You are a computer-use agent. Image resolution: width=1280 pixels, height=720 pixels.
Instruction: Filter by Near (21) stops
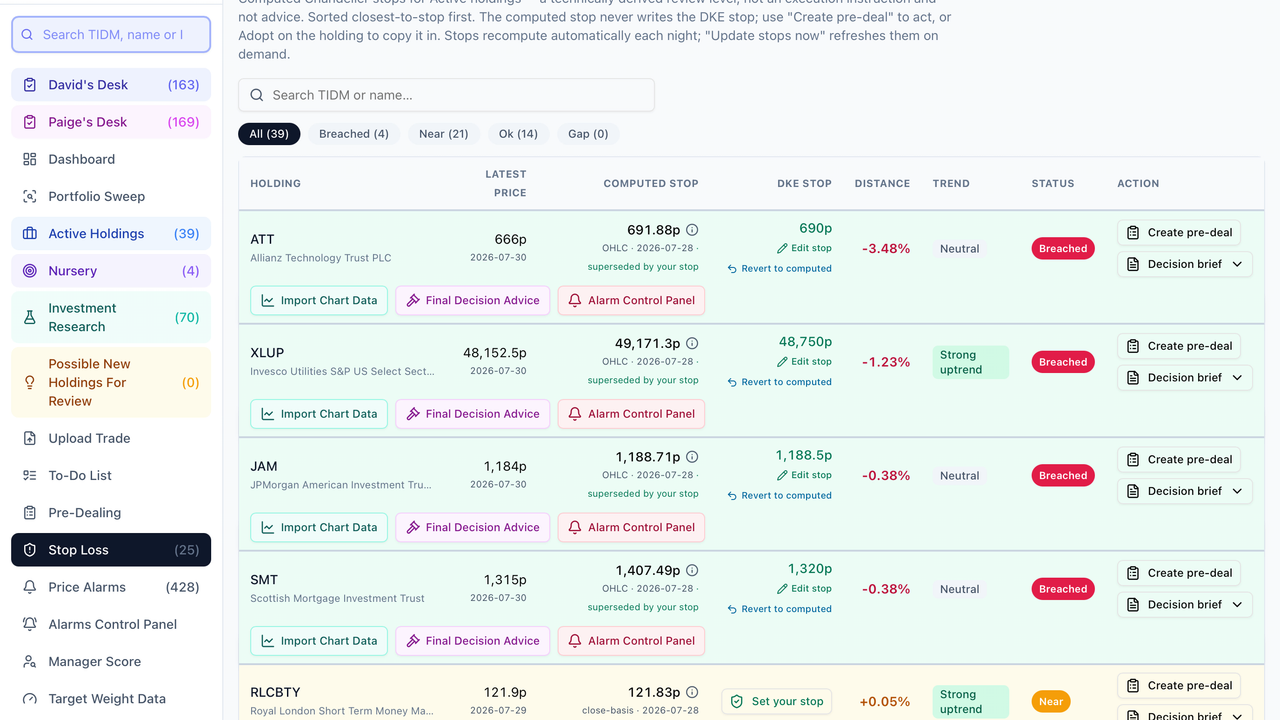[444, 134]
